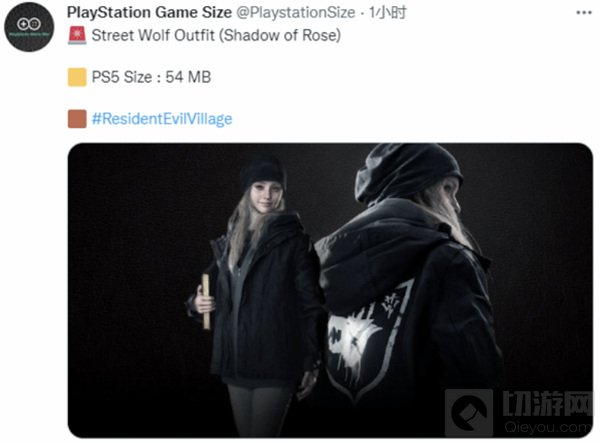Image resolution: width=600 pixels, height=443 pixels.
Task: Open the @PlaystationSize handle link
Action: pos(295,13)
